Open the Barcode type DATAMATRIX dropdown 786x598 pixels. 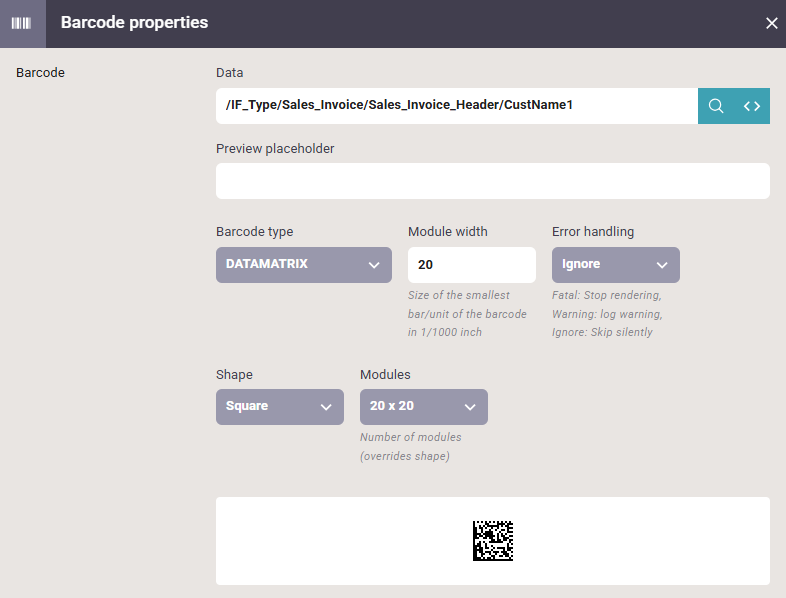coord(304,265)
